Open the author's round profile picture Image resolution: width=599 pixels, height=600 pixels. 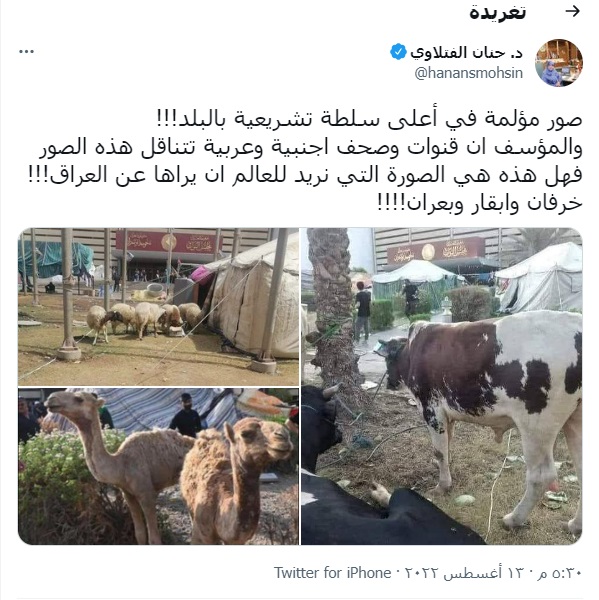click(558, 62)
